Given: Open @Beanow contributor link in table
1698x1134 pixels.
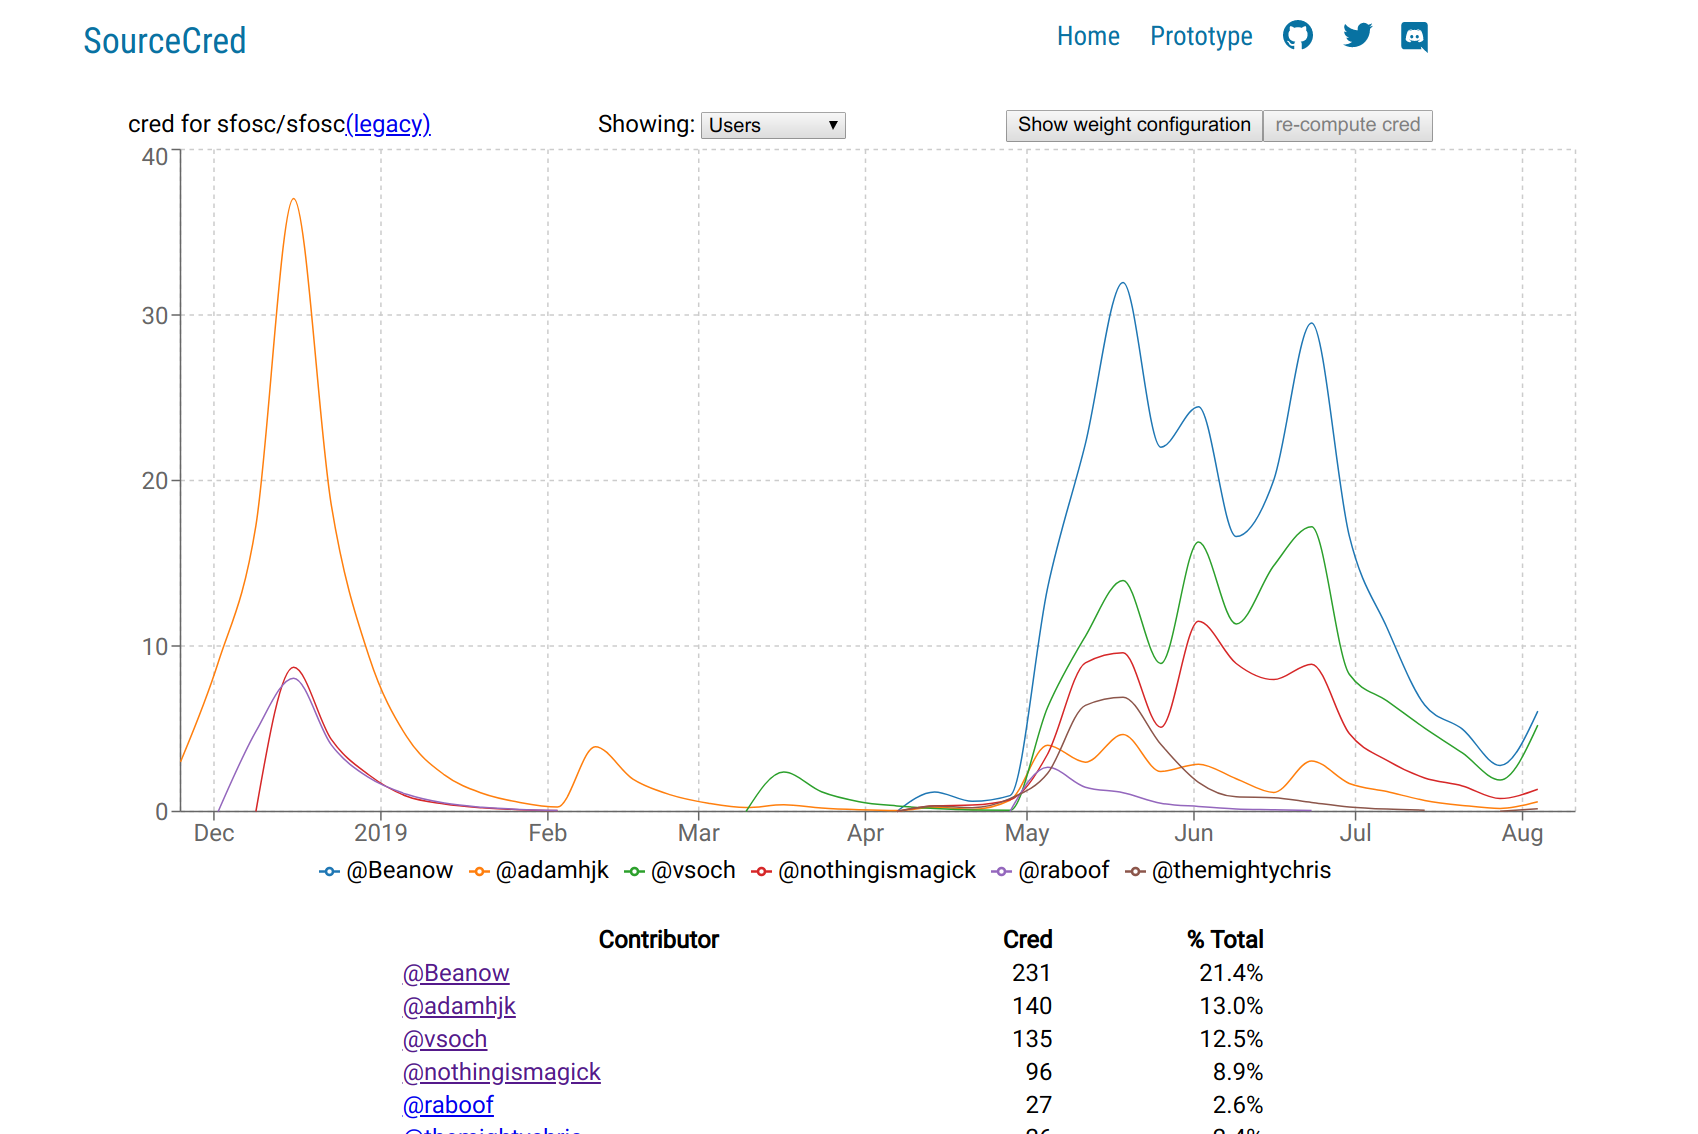Looking at the screenshot, I should point(456,973).
